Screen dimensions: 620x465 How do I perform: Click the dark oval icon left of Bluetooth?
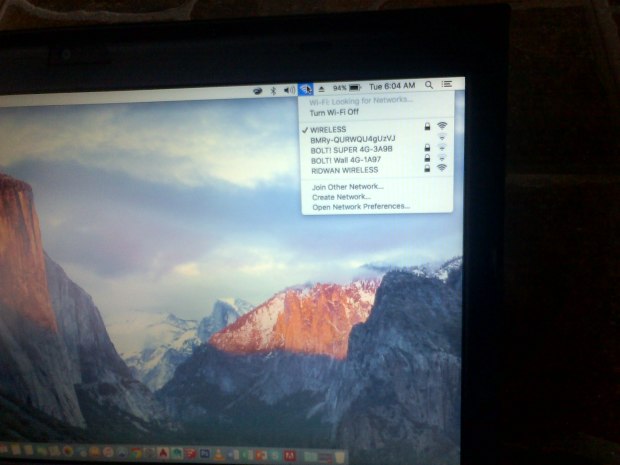(x=257, y=91)
